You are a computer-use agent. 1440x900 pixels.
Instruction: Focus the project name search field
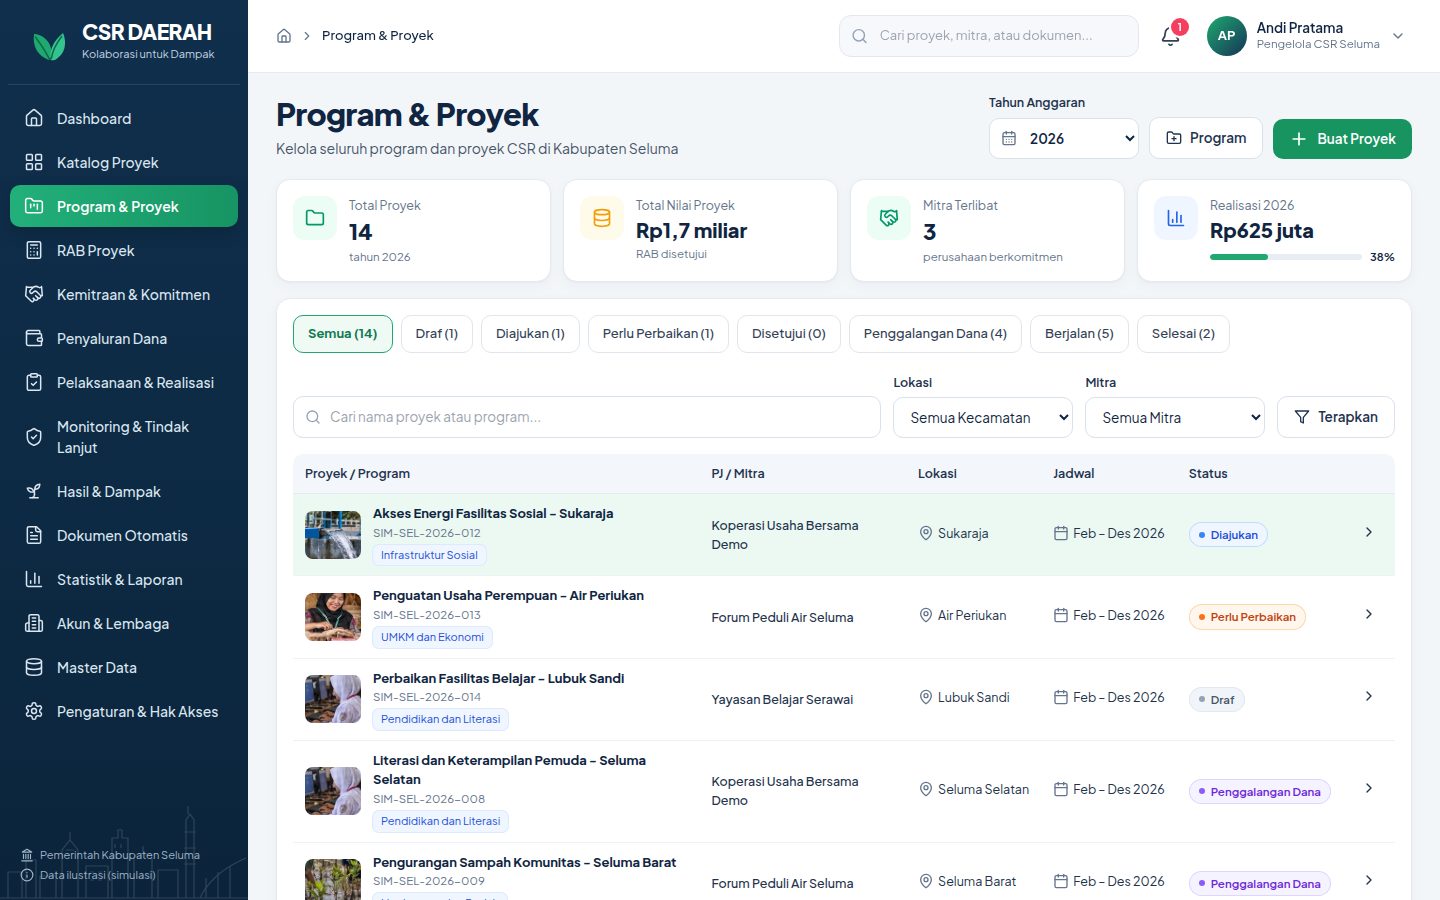pyautogui.click(x=587, y=417)
